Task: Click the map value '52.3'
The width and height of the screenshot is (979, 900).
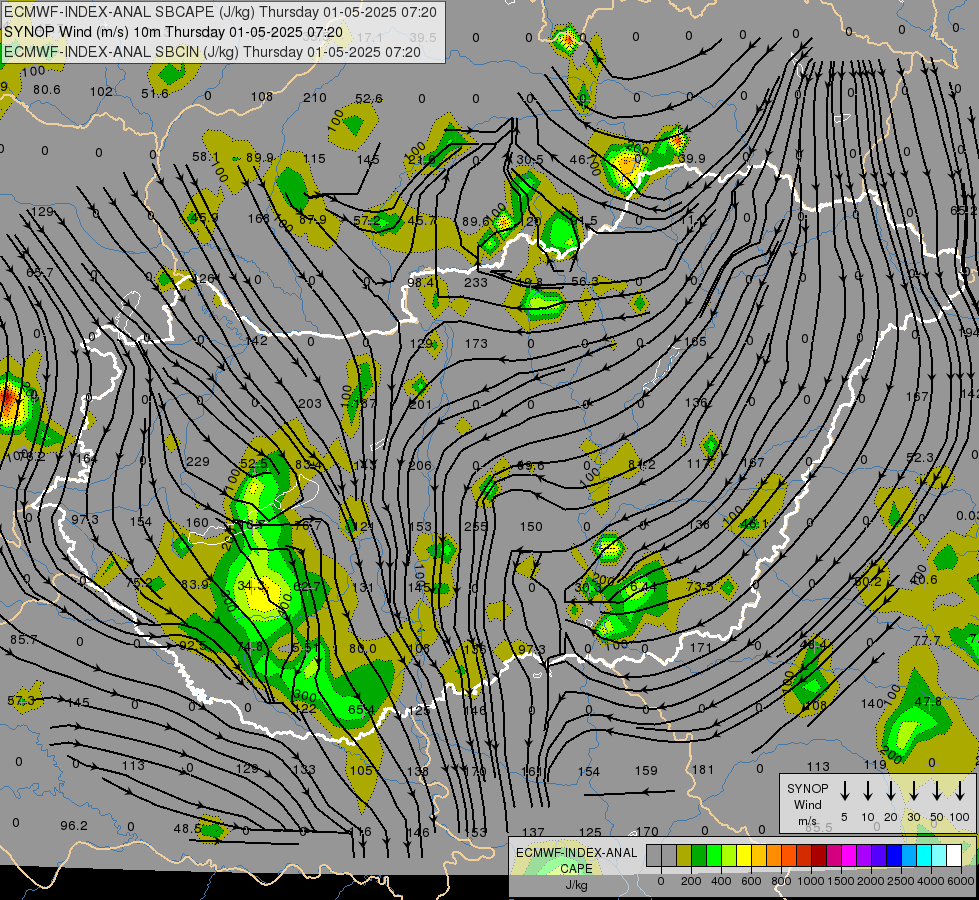Action: tap(920, 458)
